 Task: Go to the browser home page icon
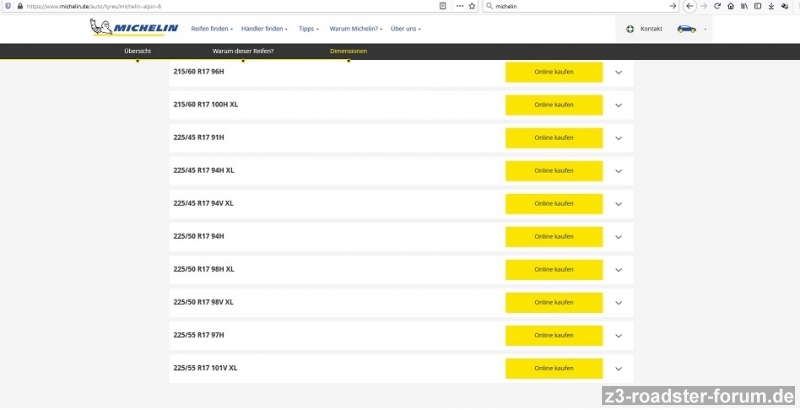pyautogui.click(x=731, y=6)
